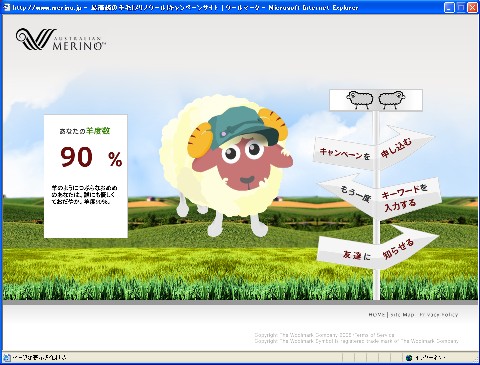Open the Terms of Service link
This screenshot has width=480, height=365.
click(374, 335)
